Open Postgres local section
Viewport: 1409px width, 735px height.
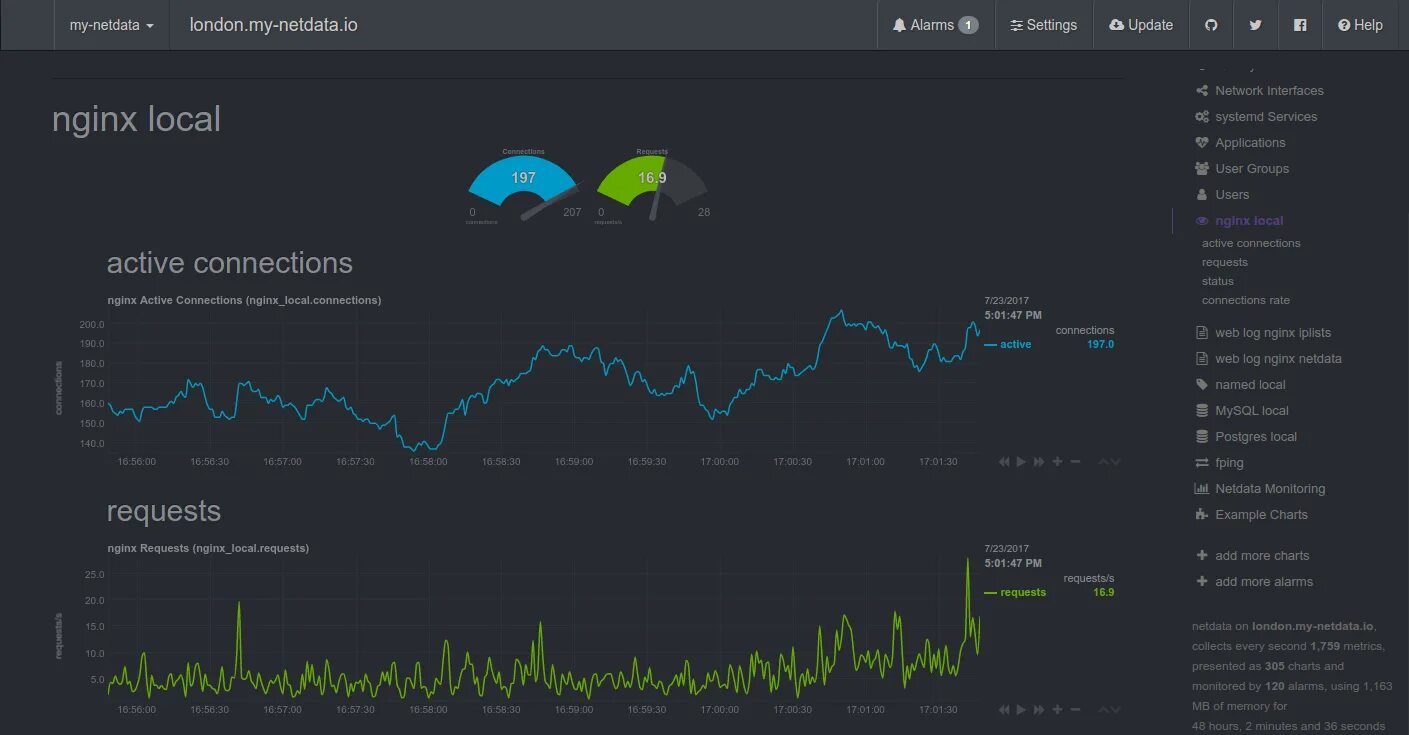pyautogui.click(x=1245, y=436)
